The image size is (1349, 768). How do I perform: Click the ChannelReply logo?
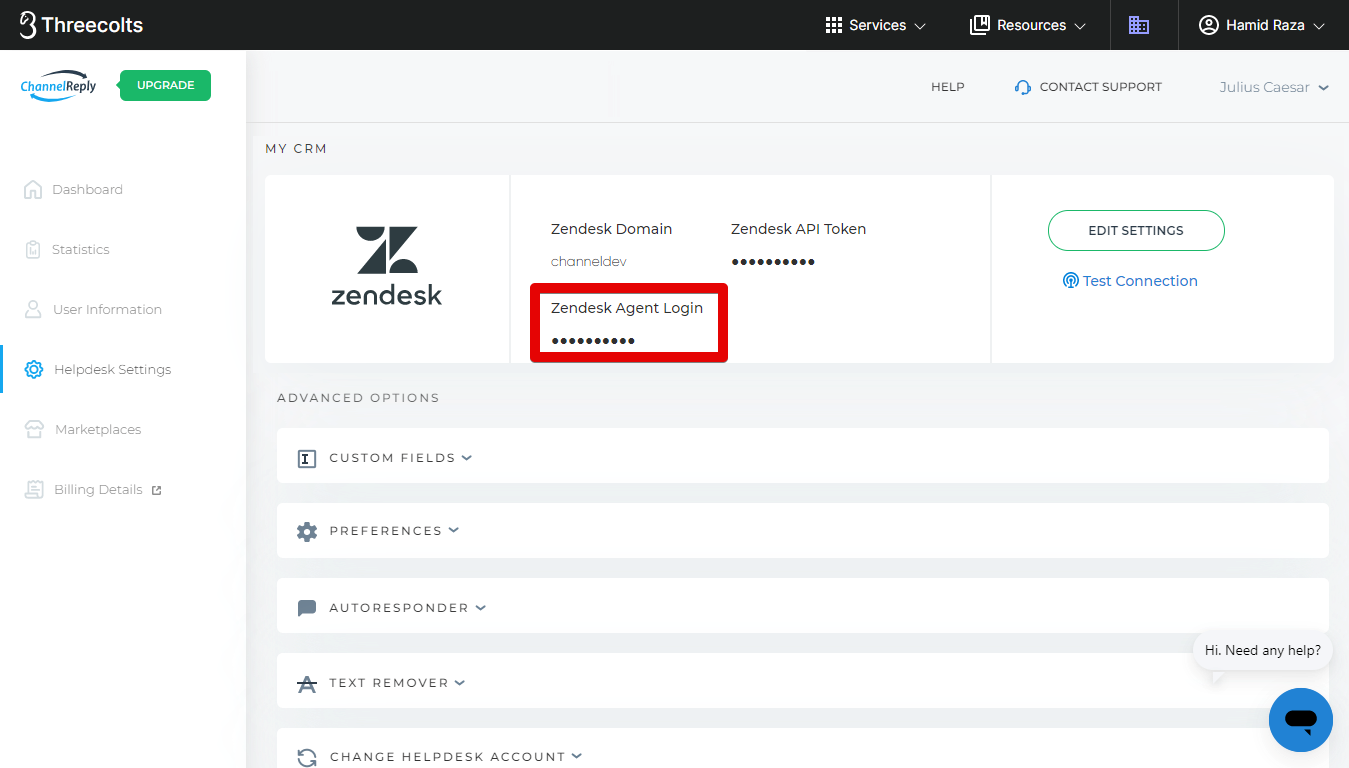tap(58, 86)
